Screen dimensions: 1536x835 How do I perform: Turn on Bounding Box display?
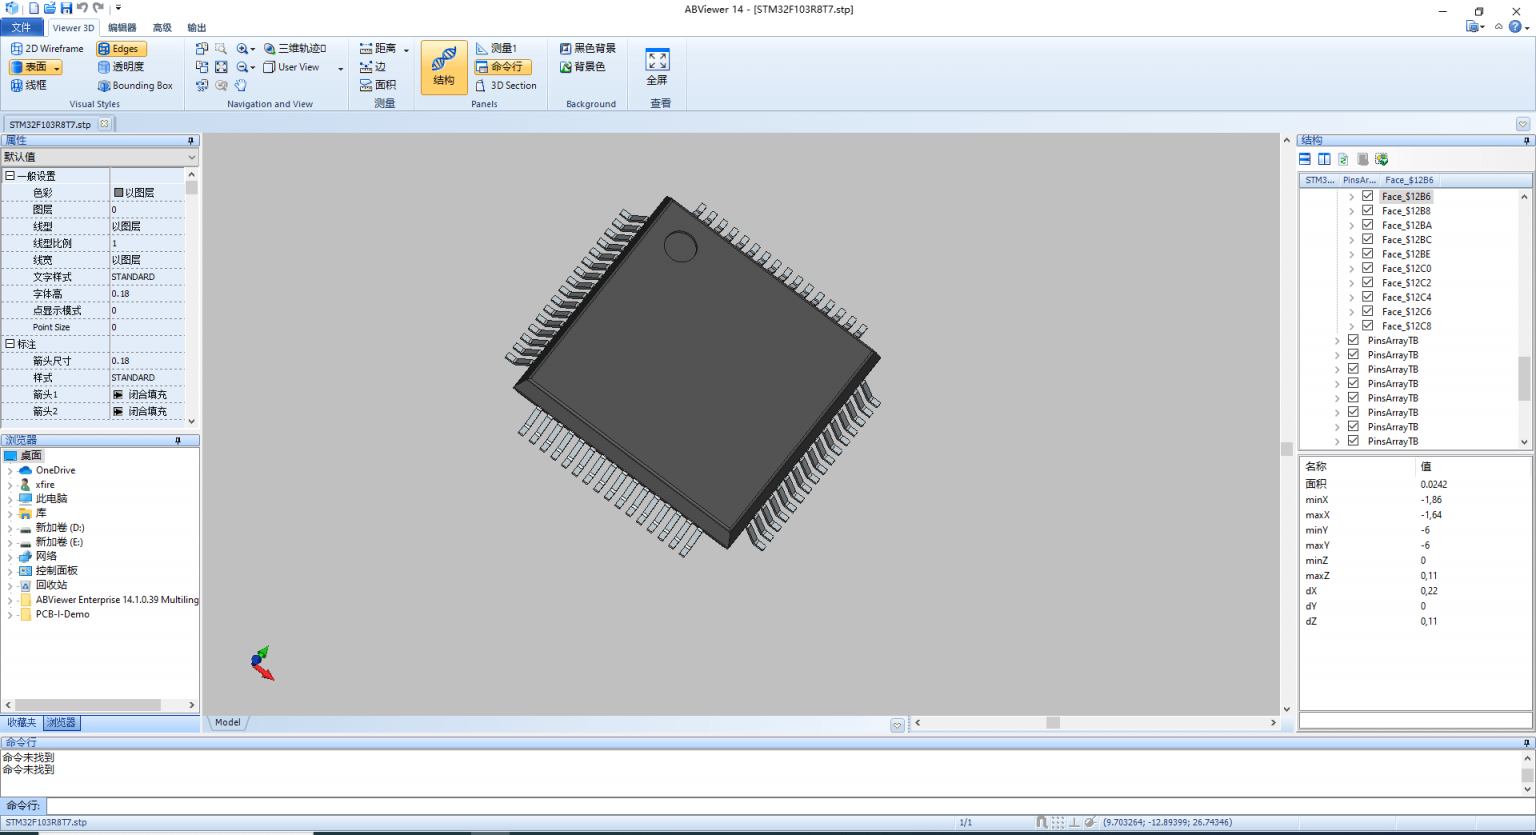point(135,85)
